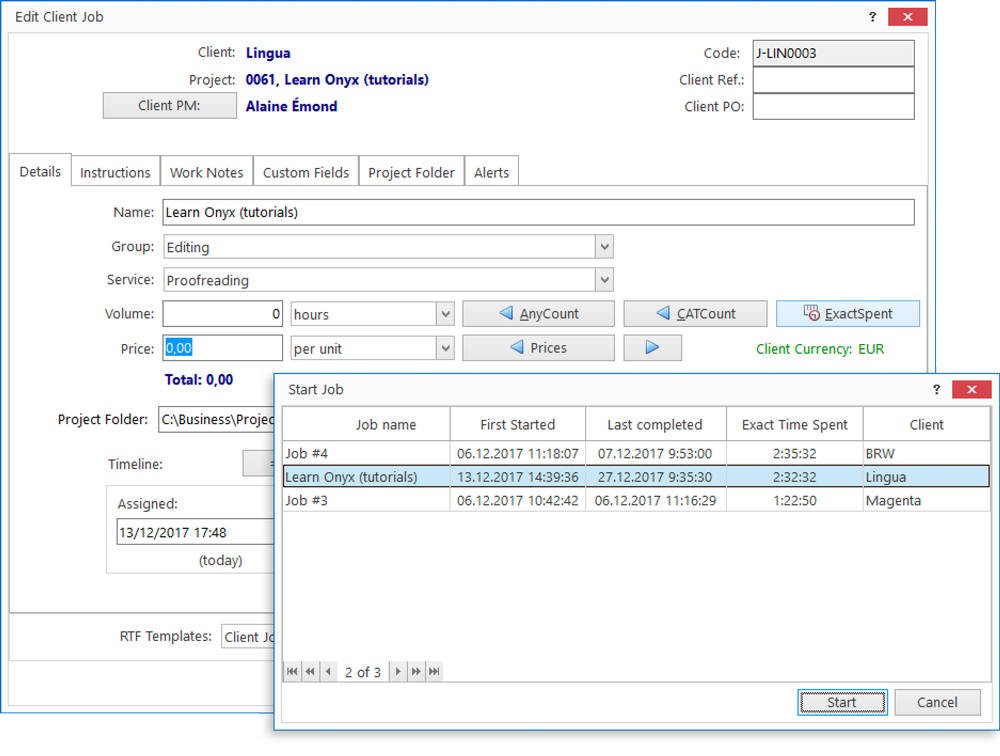1000x756 pixels.
Task: Open help for the Start Job dialog
Action: click(x=936, y=389)
